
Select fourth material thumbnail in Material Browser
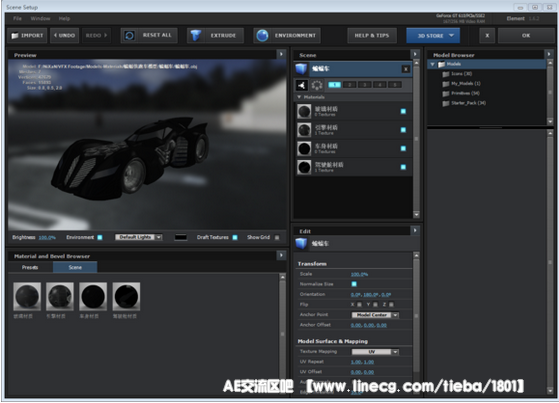pos(126,296)
